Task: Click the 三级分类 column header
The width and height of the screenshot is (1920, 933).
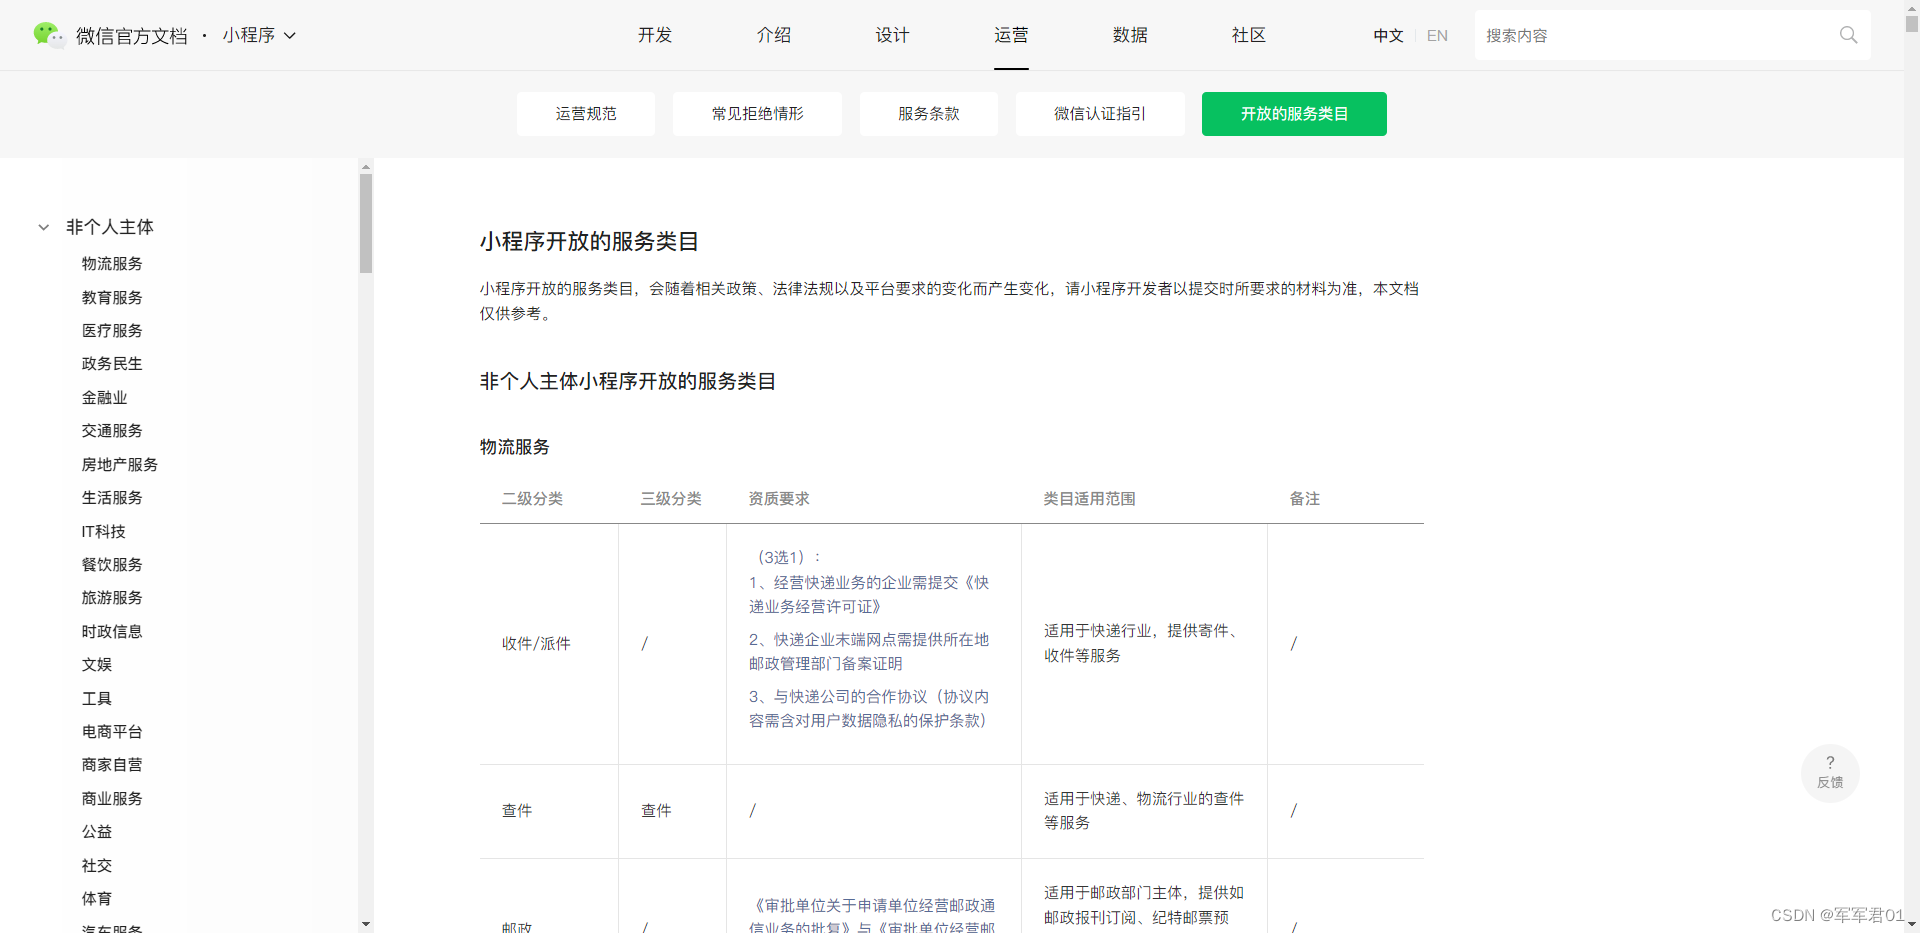Action: (x=671, y=499)
